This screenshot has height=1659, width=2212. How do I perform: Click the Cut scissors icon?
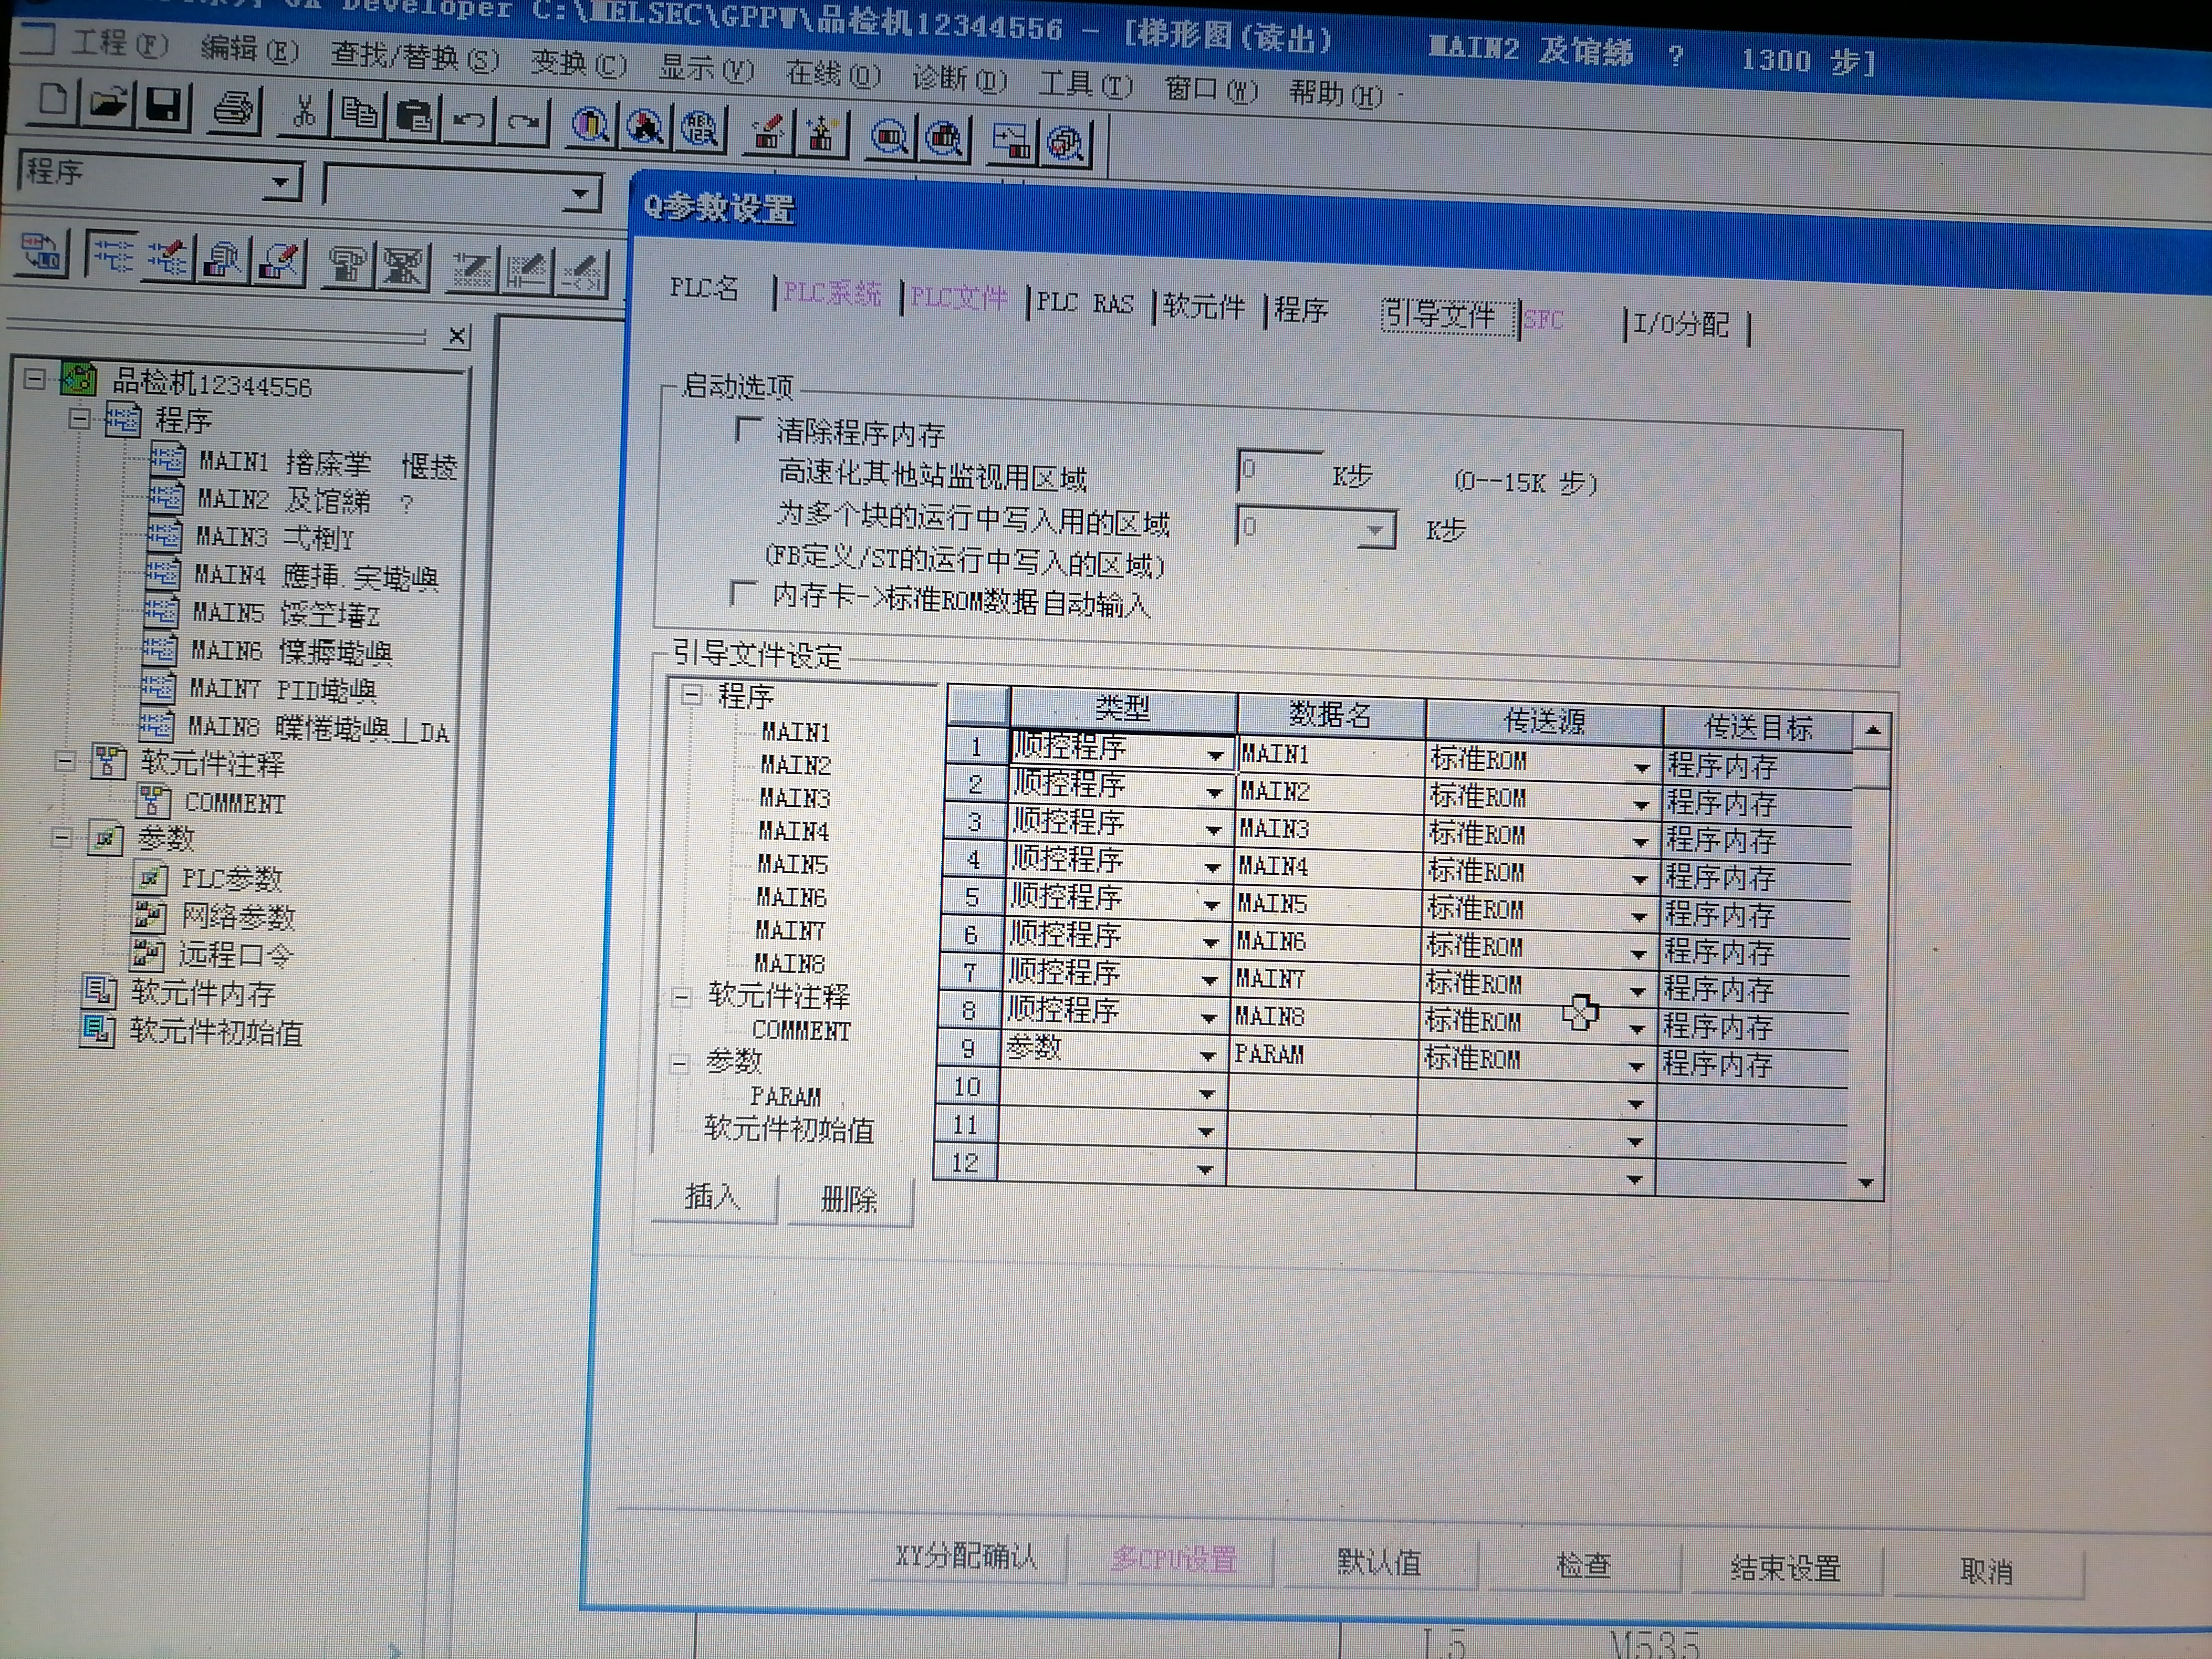(304, 110)
